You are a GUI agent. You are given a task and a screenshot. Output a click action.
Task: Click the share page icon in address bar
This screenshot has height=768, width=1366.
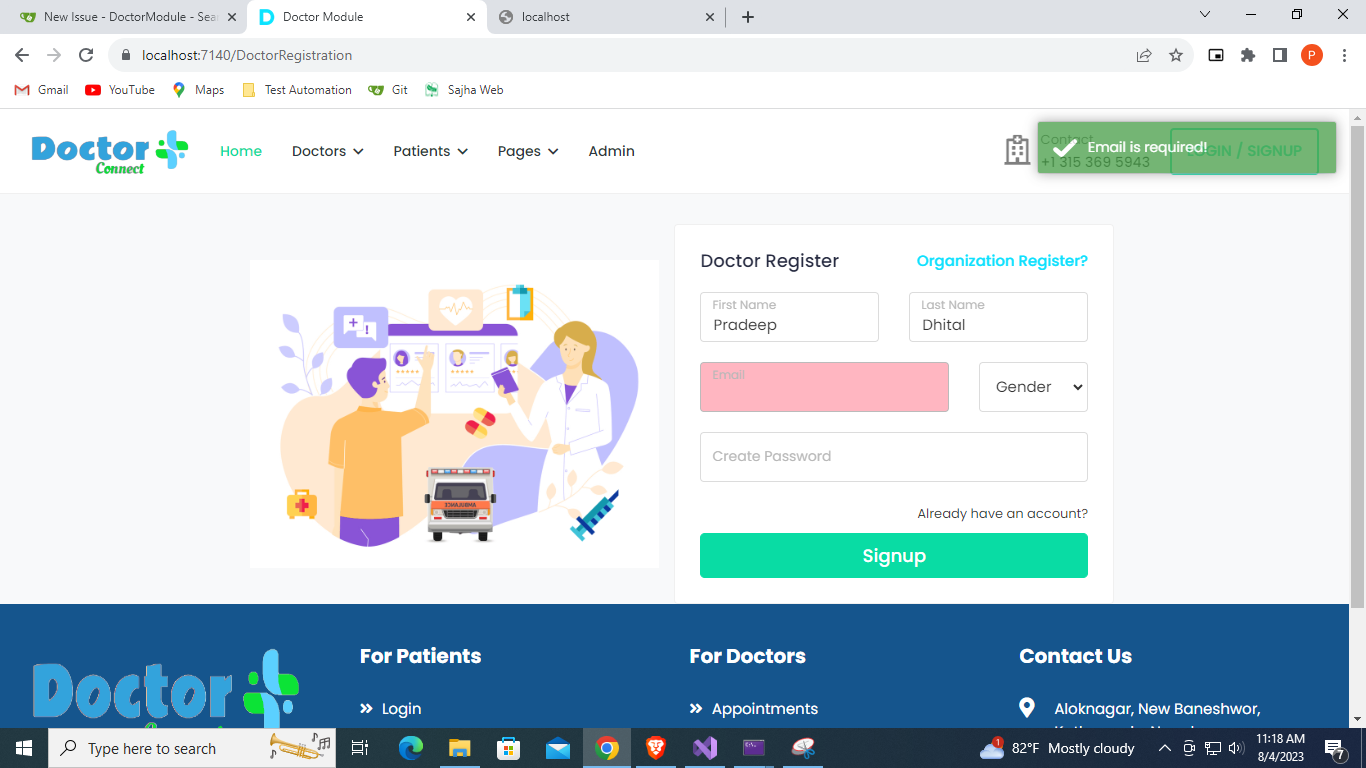pos(1144,56)
